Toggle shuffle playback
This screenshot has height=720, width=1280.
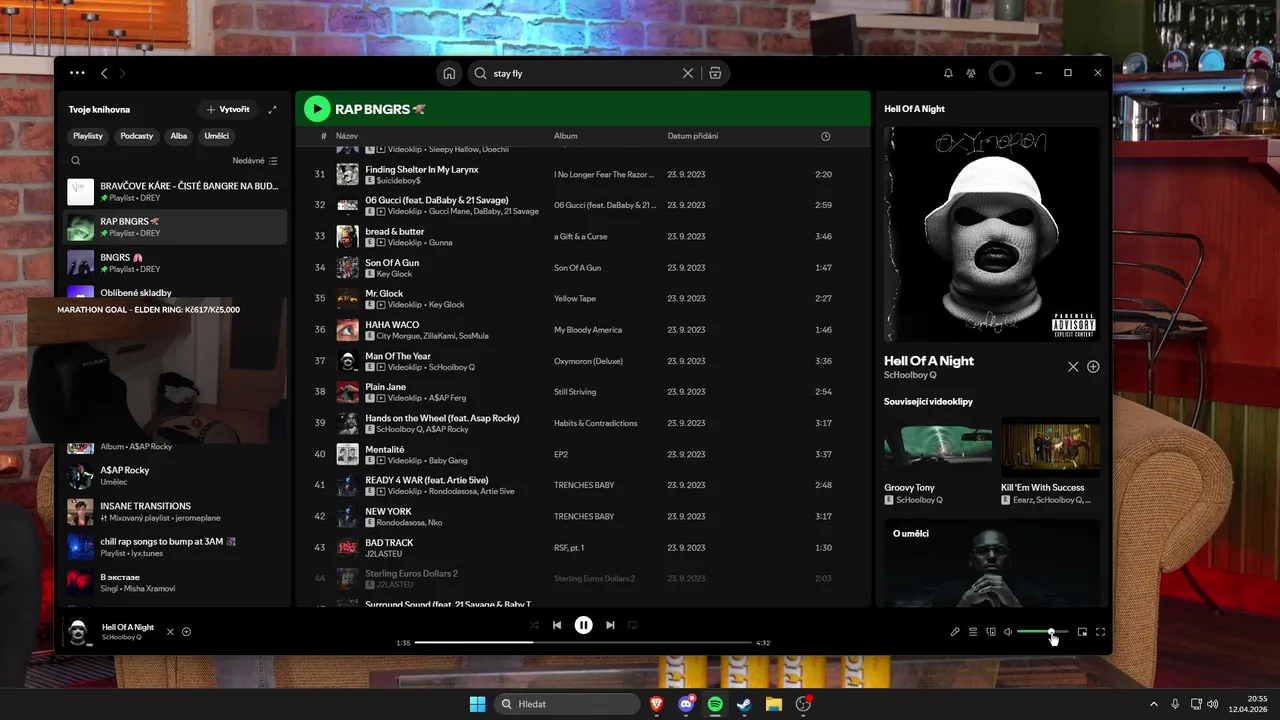click(534, 625)
